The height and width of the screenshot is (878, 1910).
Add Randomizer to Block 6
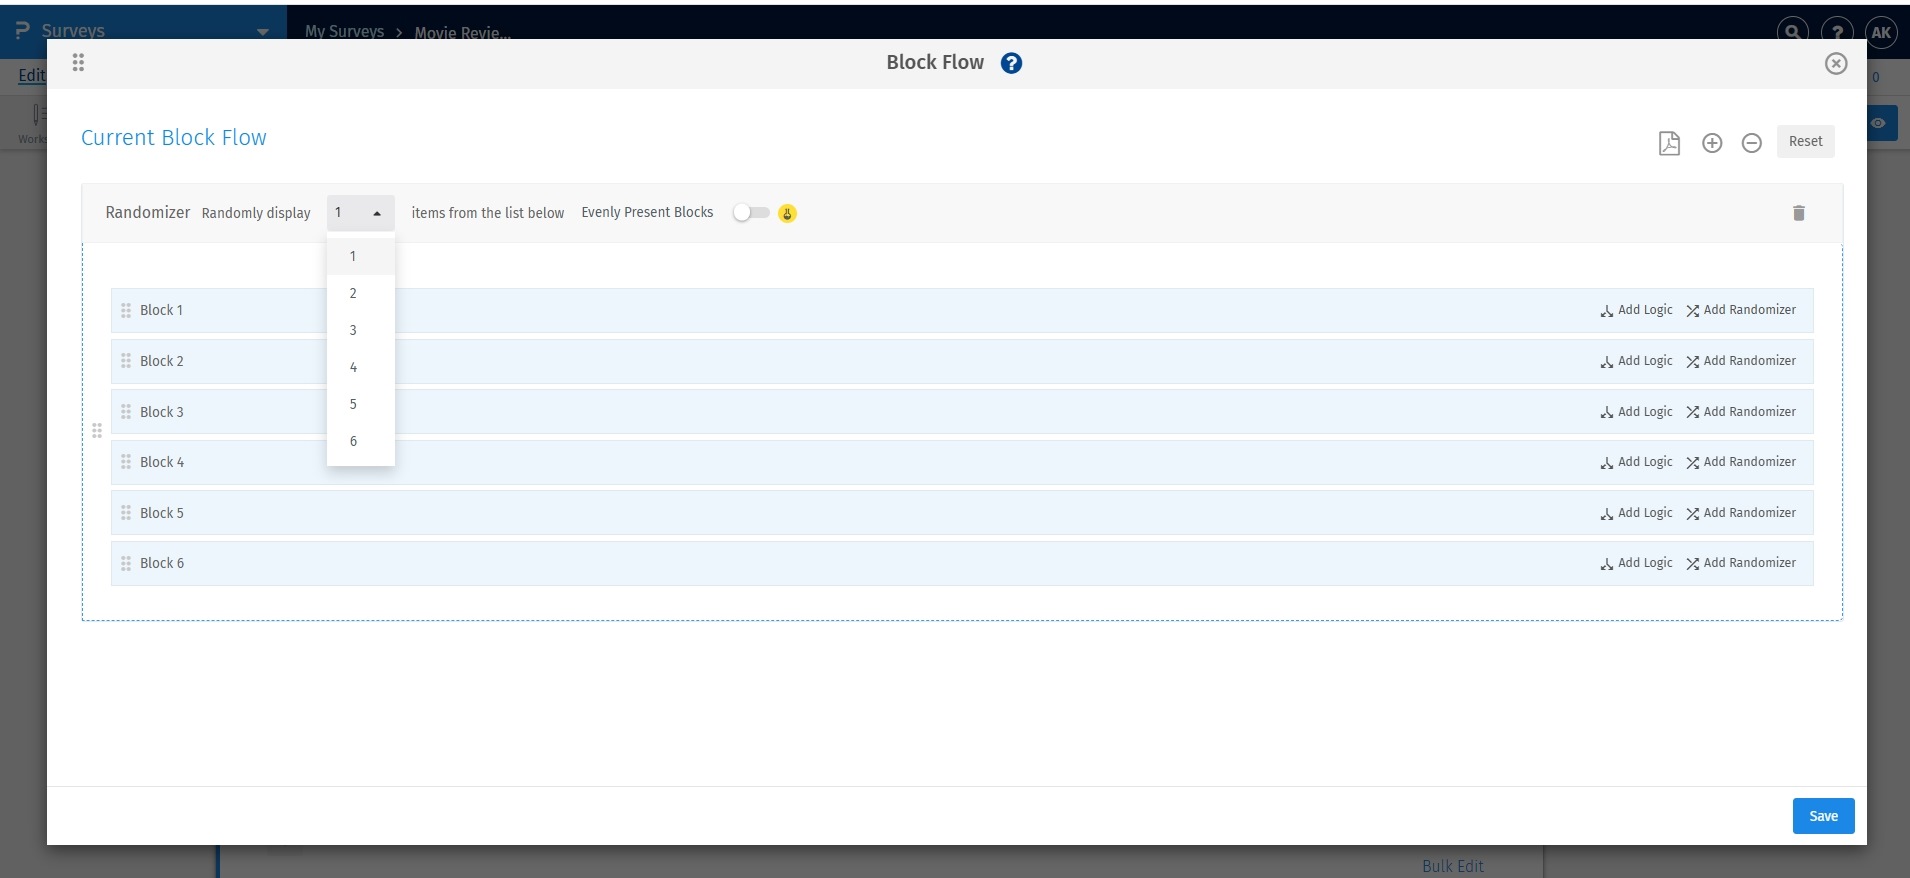(x=1741, y=563)
